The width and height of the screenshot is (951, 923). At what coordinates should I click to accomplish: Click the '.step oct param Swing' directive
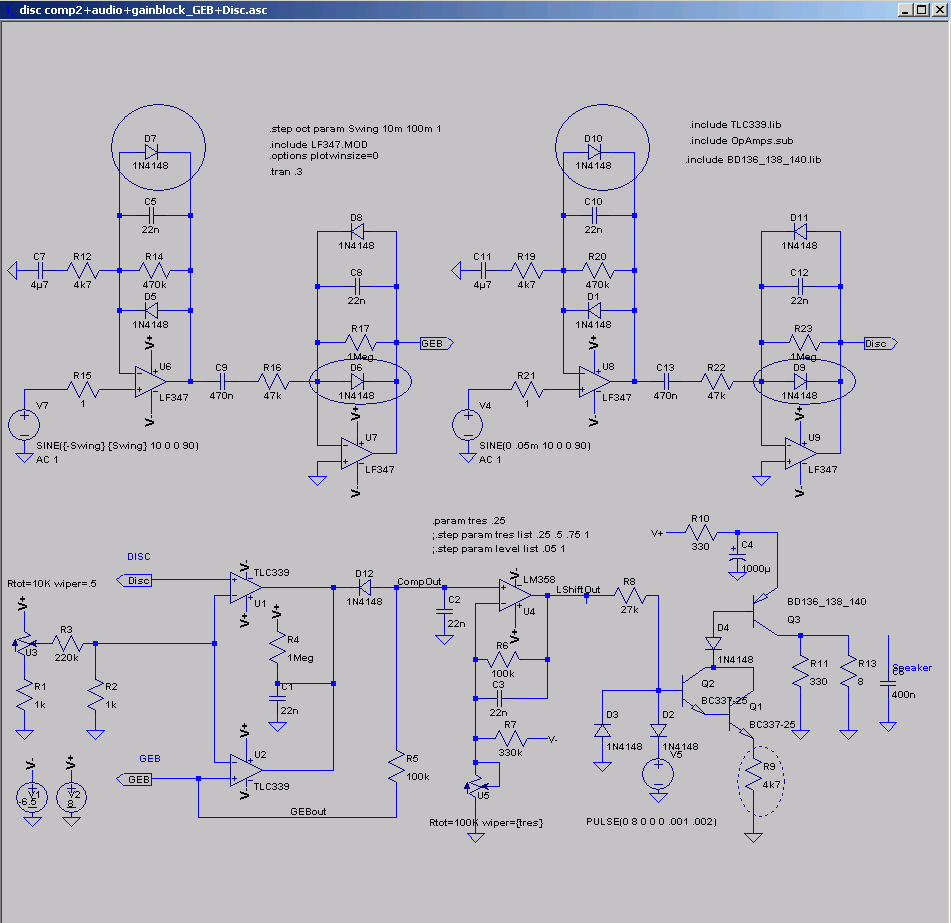point(355,129)
